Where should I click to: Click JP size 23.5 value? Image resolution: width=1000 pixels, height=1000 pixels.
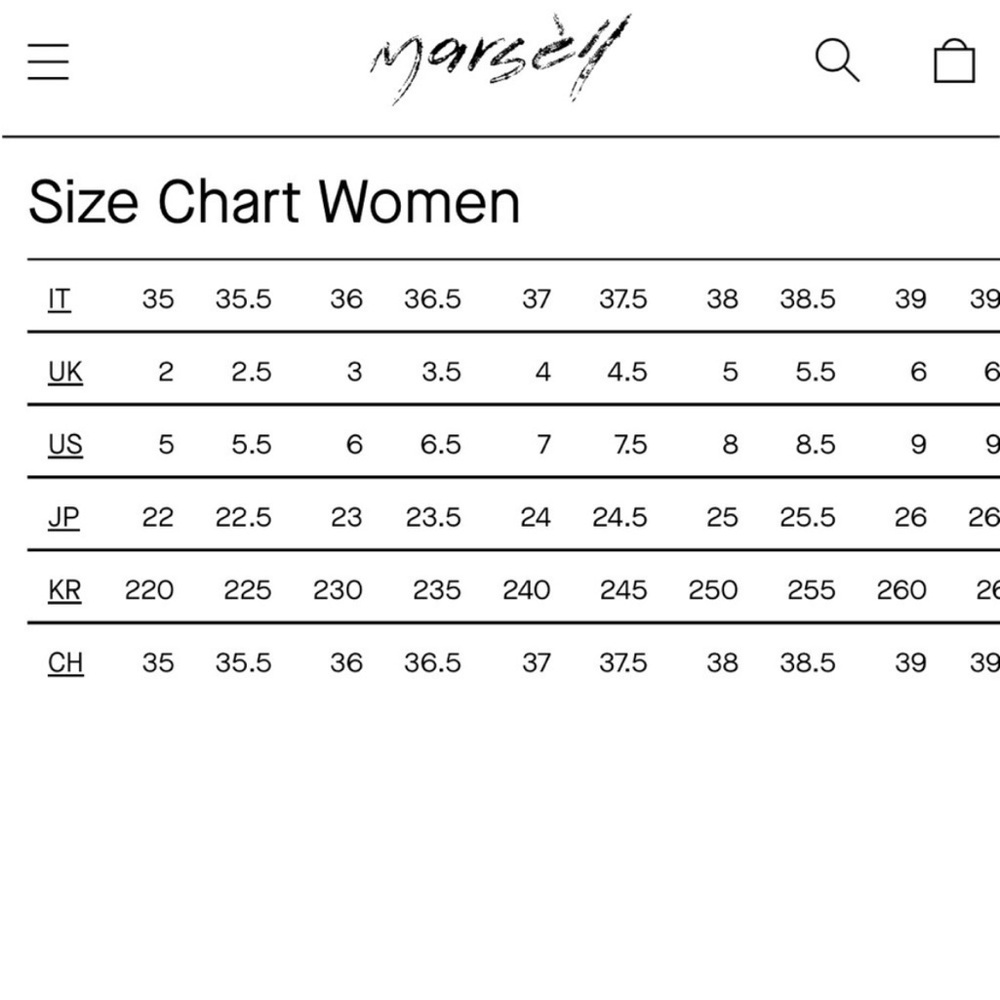[433, 517]
